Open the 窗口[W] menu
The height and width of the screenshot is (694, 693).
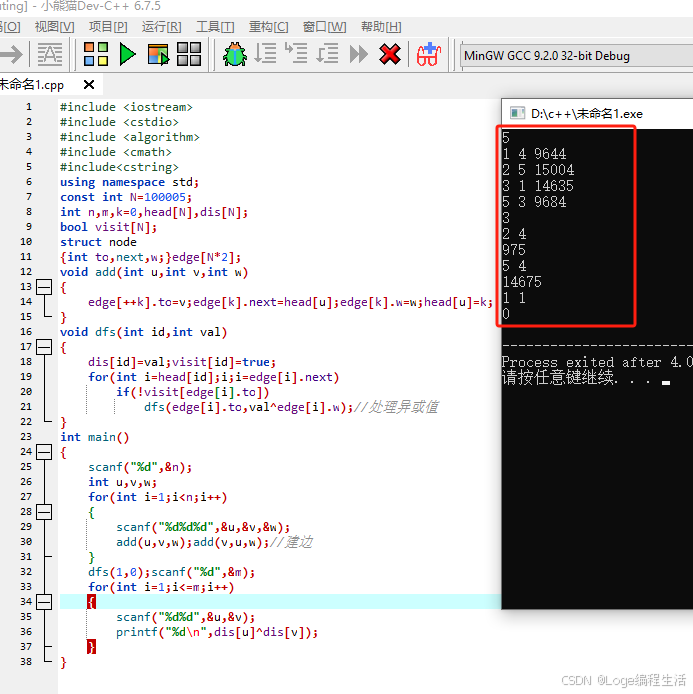pyautogui.click(x=324, y=27)
